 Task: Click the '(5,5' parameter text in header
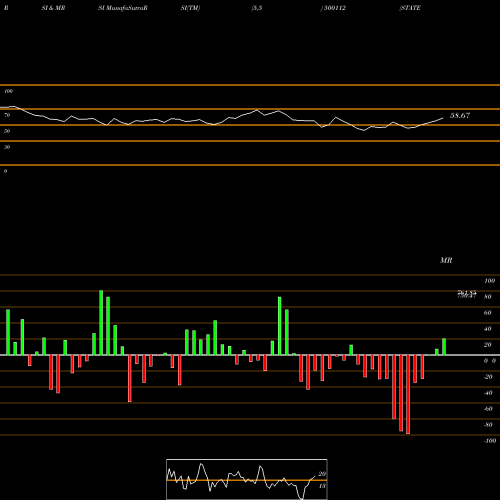tap(257, 8)
